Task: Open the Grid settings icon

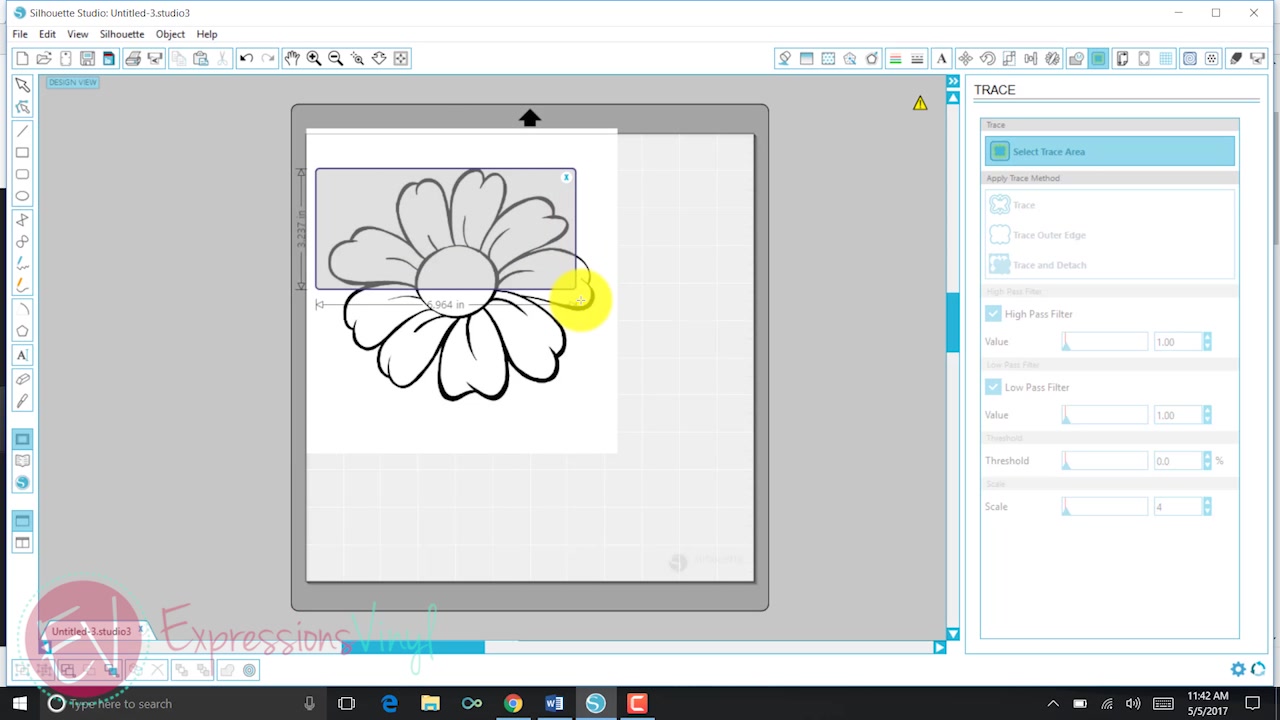Action: click(1166, 59)
